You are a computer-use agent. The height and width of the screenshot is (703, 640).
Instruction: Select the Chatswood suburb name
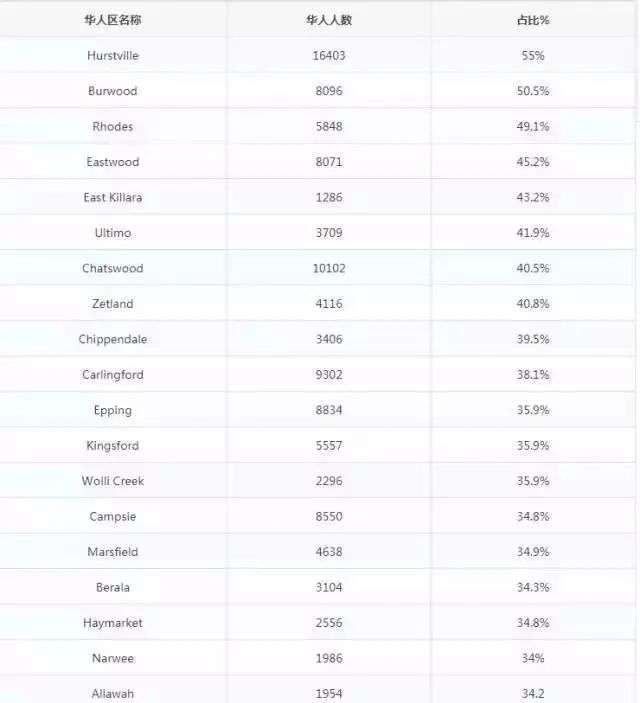tap(113, 268)
